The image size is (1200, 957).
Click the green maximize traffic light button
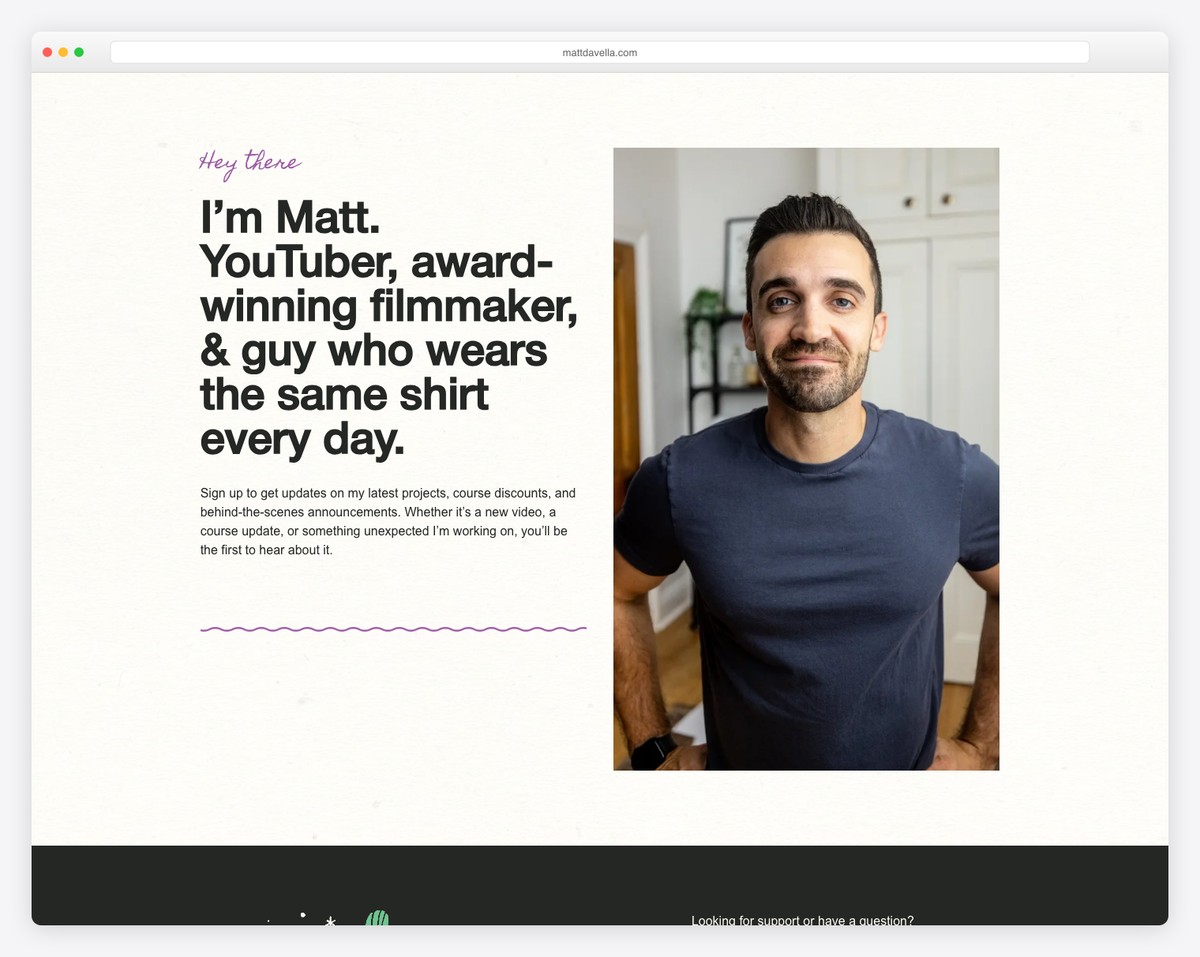pyautogui.click(x=79, y=51)
